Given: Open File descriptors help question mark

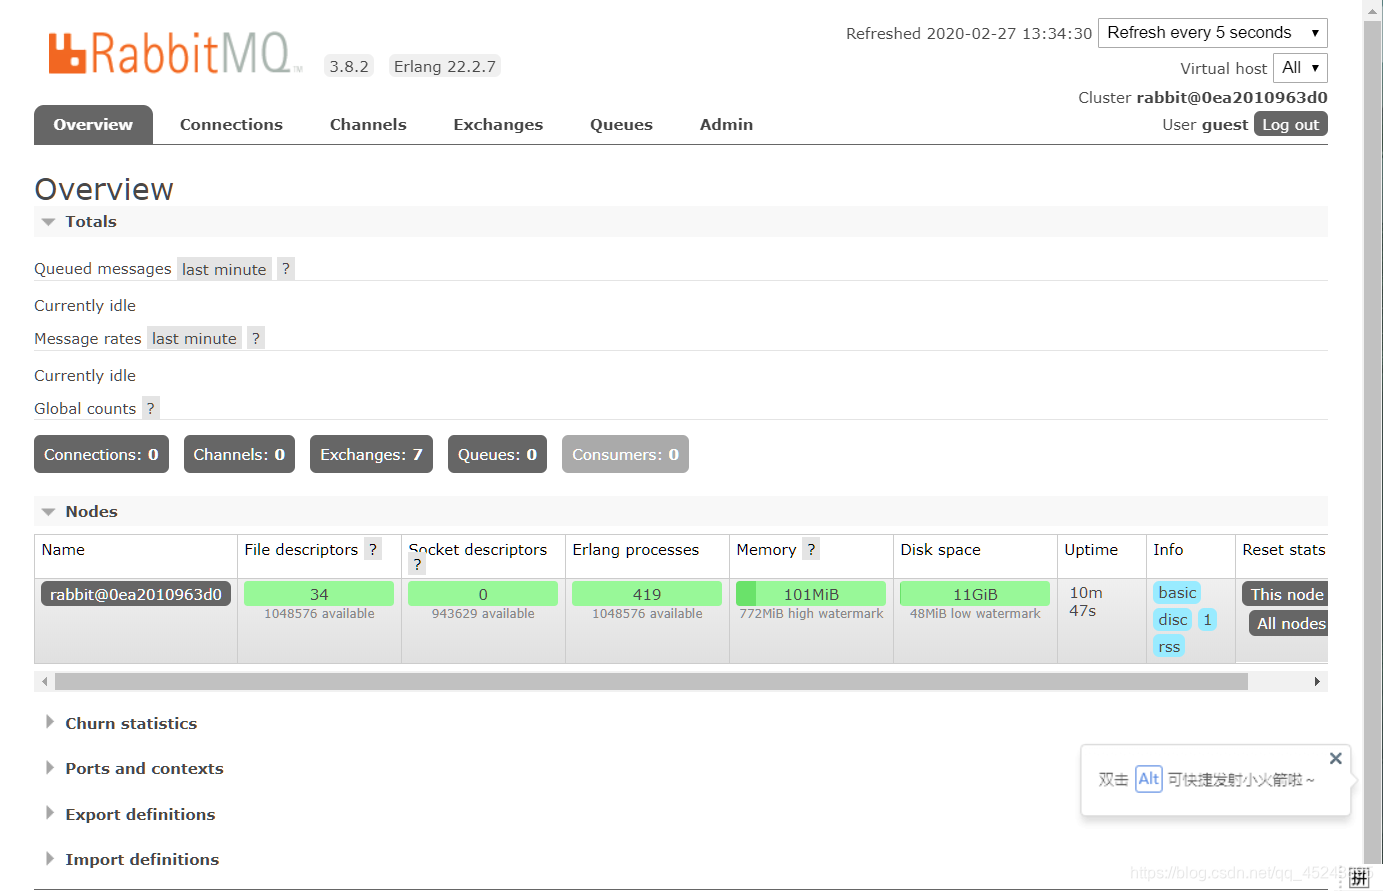Looking at the screenshot, I should pyautogui.click(x=373, y=549).
